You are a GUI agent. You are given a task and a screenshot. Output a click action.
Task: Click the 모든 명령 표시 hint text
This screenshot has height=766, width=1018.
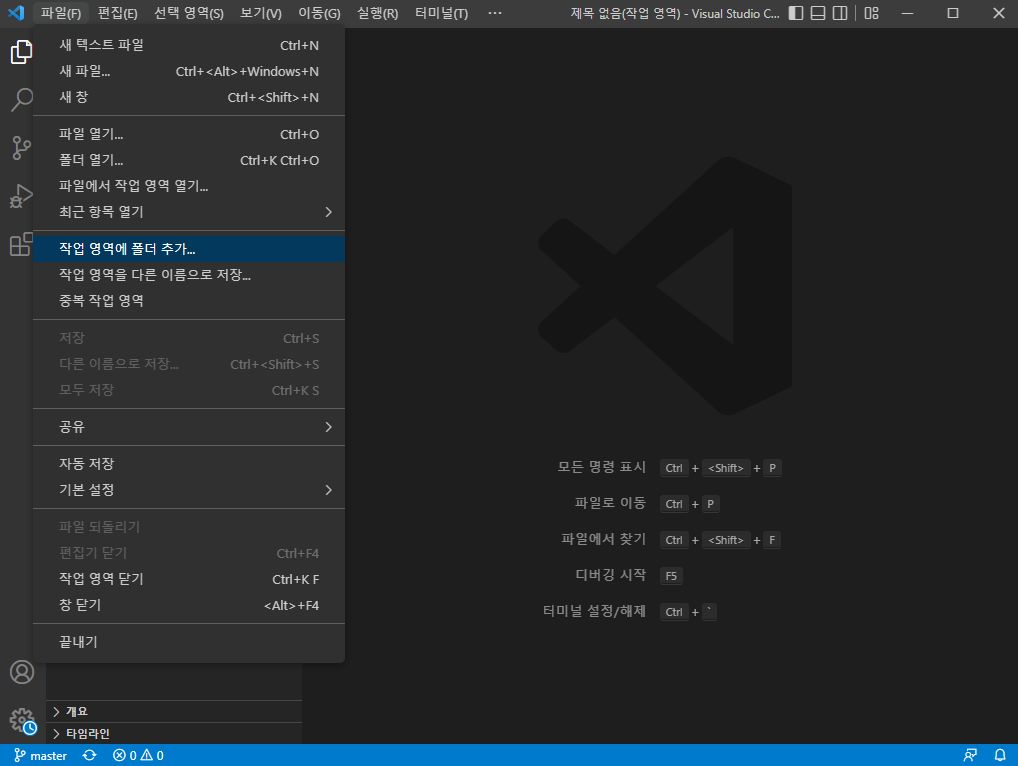point(602,467)
